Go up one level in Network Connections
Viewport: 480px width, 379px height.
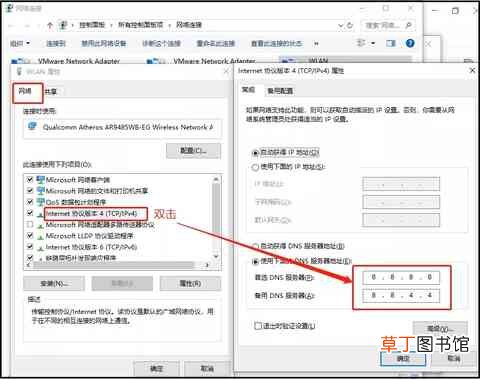(x=50, y=25)
